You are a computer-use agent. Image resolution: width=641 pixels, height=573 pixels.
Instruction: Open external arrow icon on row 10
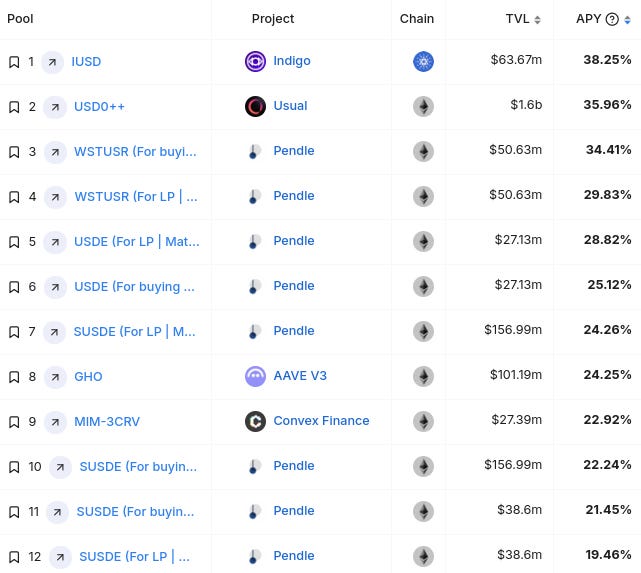pyautogui.click(x=60, y=467)
